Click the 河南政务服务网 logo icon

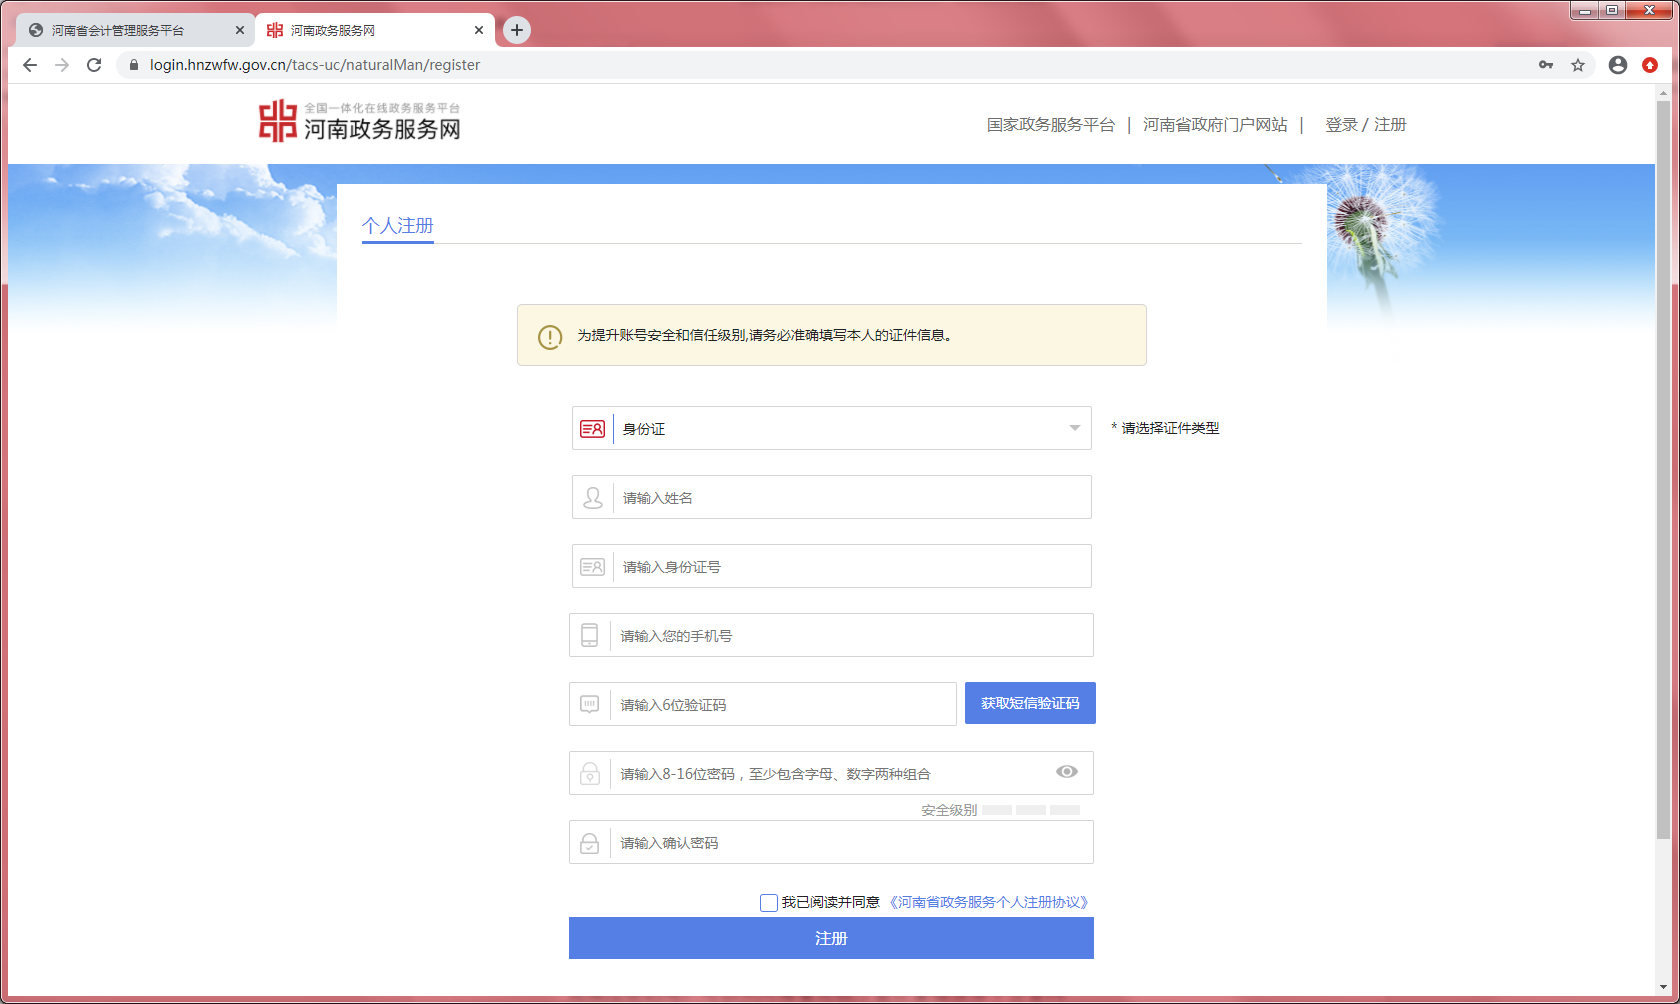[277, 119]
